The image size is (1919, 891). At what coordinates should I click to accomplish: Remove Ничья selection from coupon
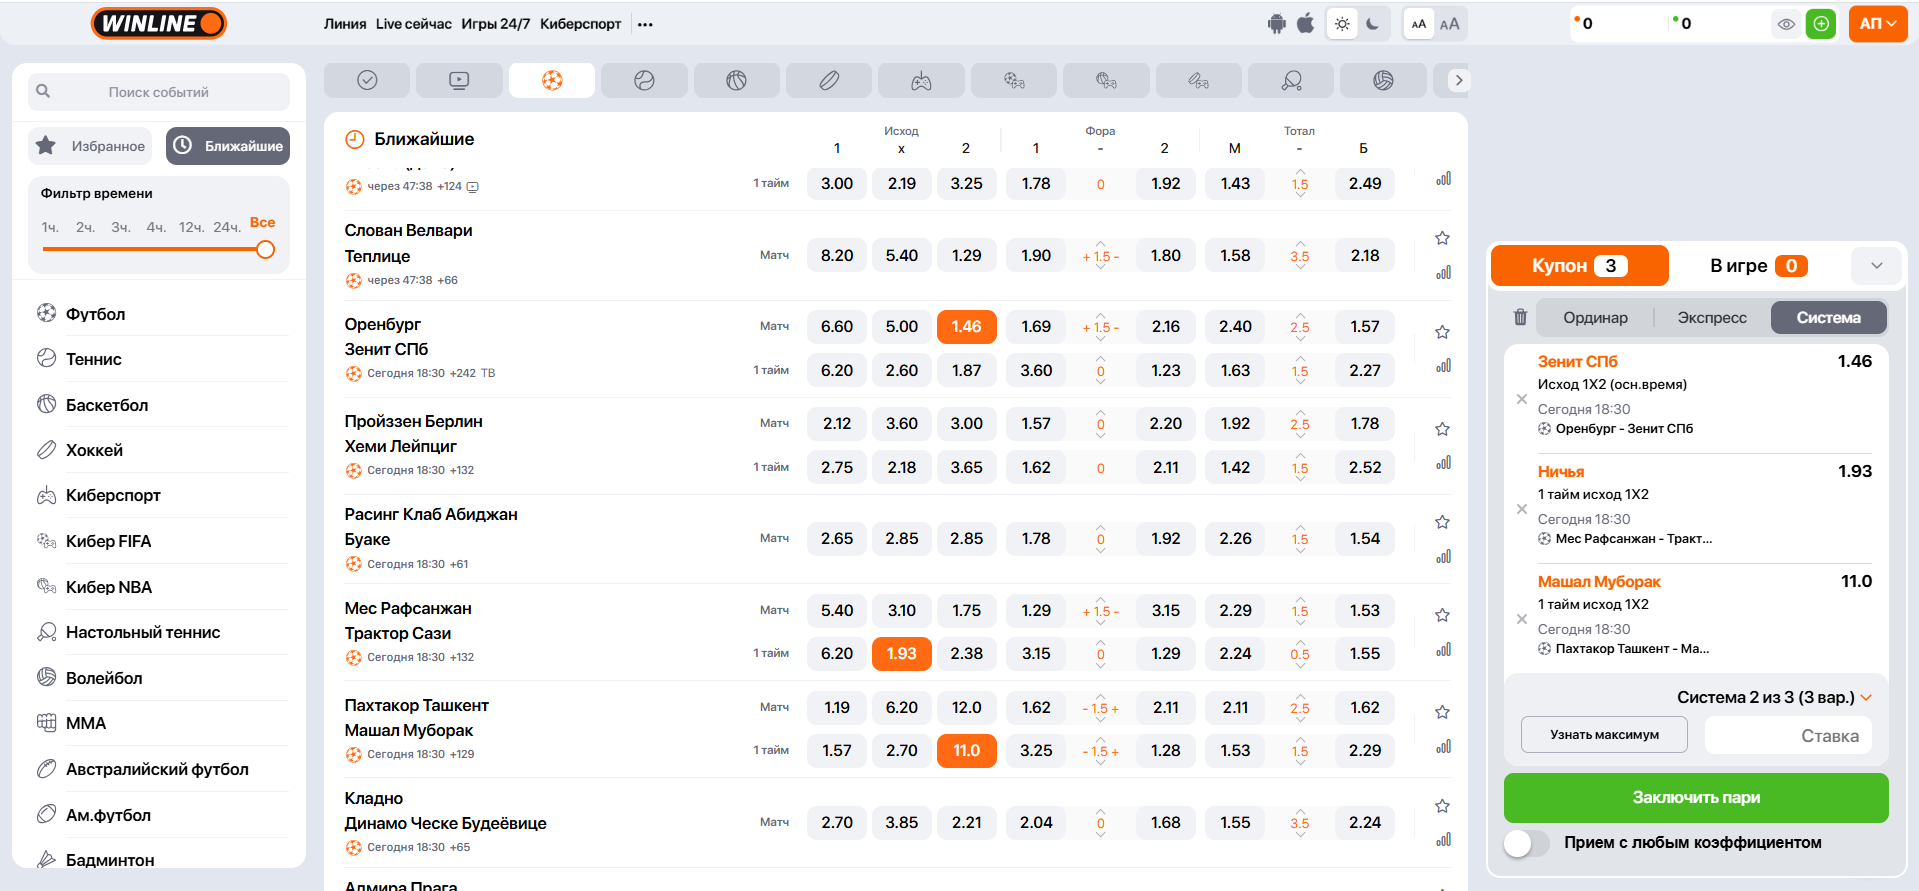(1521, 509)
